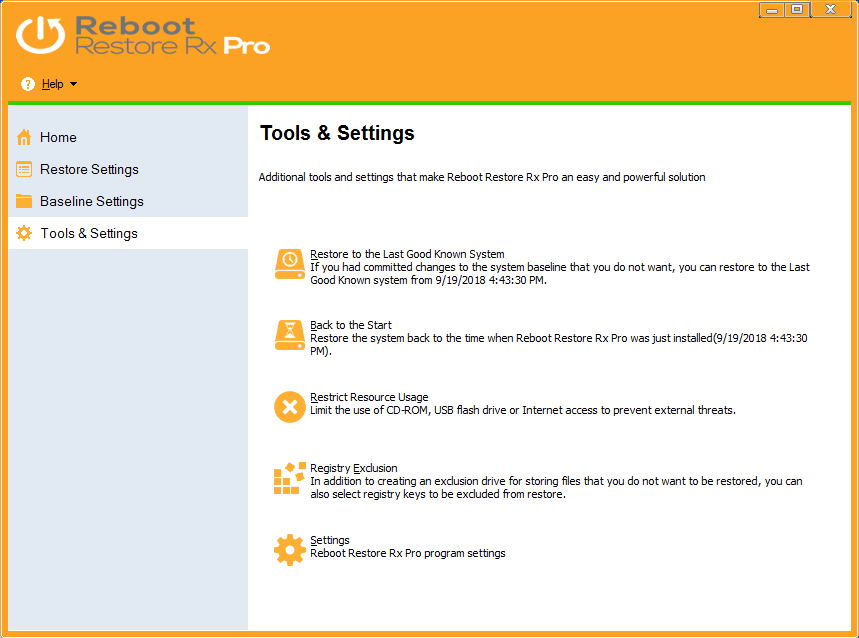
Task: Select Tools & Settings in the sidebar
Action: [89, 233]
